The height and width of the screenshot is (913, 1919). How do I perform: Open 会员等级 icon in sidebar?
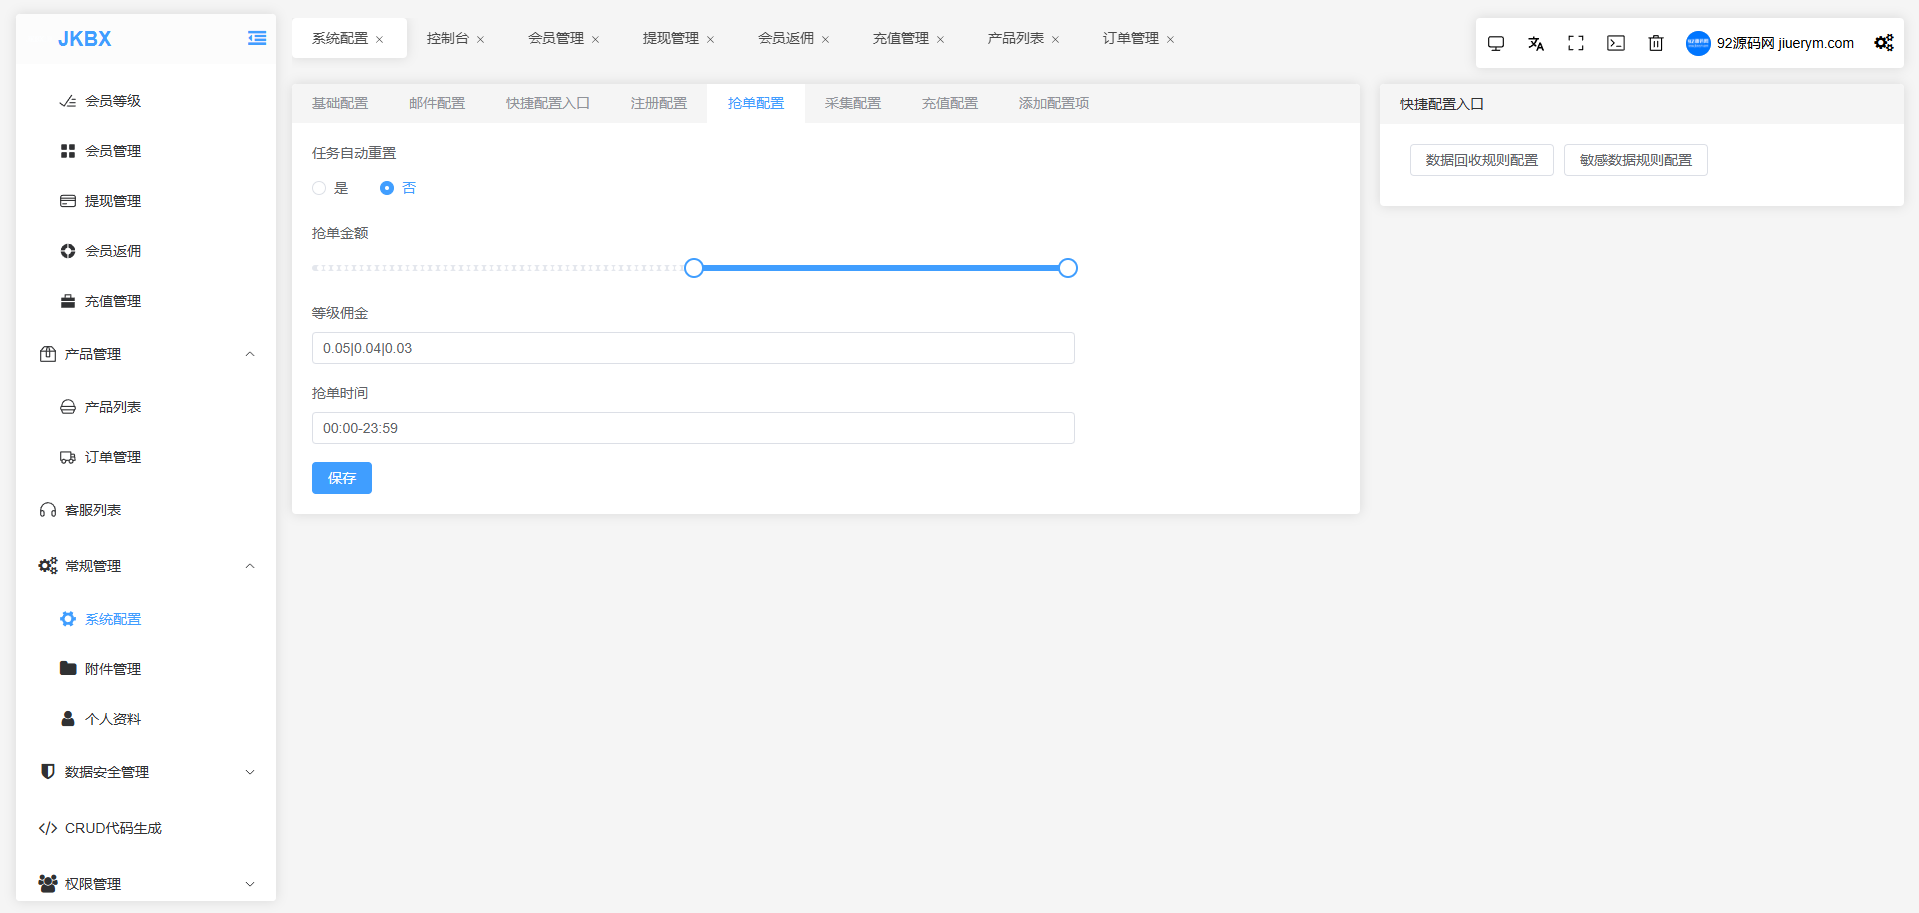(x=68, y=101)
